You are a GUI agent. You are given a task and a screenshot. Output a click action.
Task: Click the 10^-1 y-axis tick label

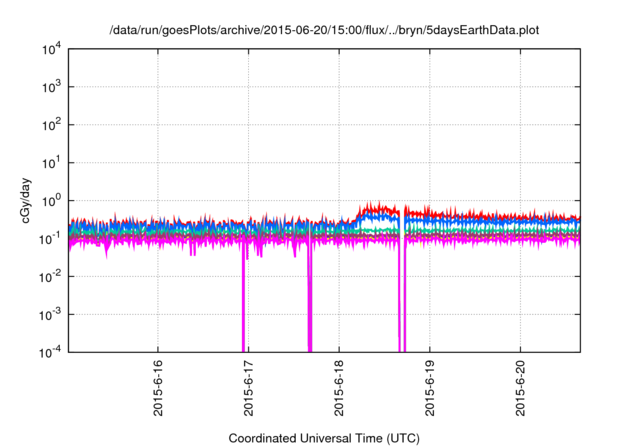pyautogui.click(x=50, y=239)
